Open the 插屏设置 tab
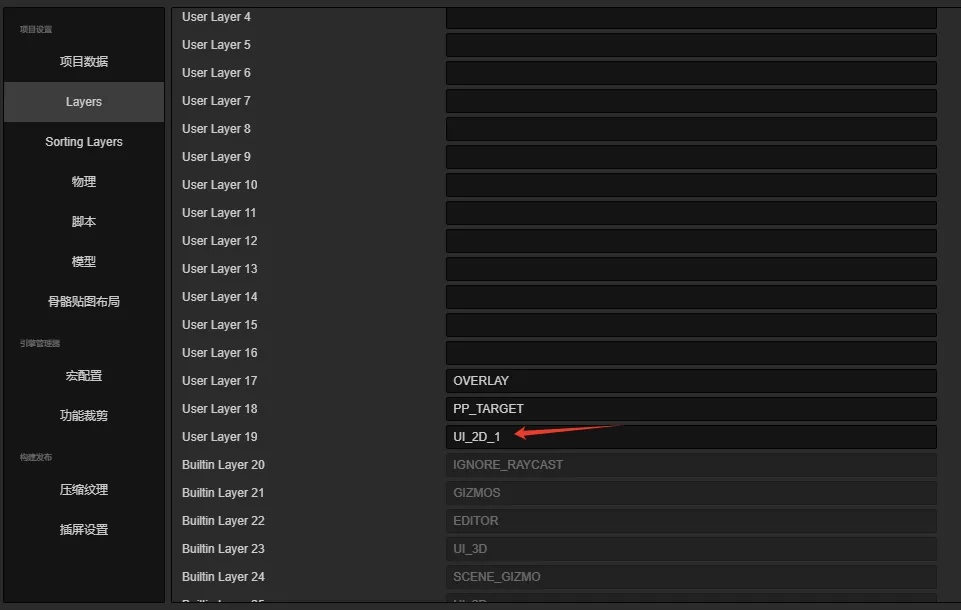The image size is (961, 610). (84, 529)
